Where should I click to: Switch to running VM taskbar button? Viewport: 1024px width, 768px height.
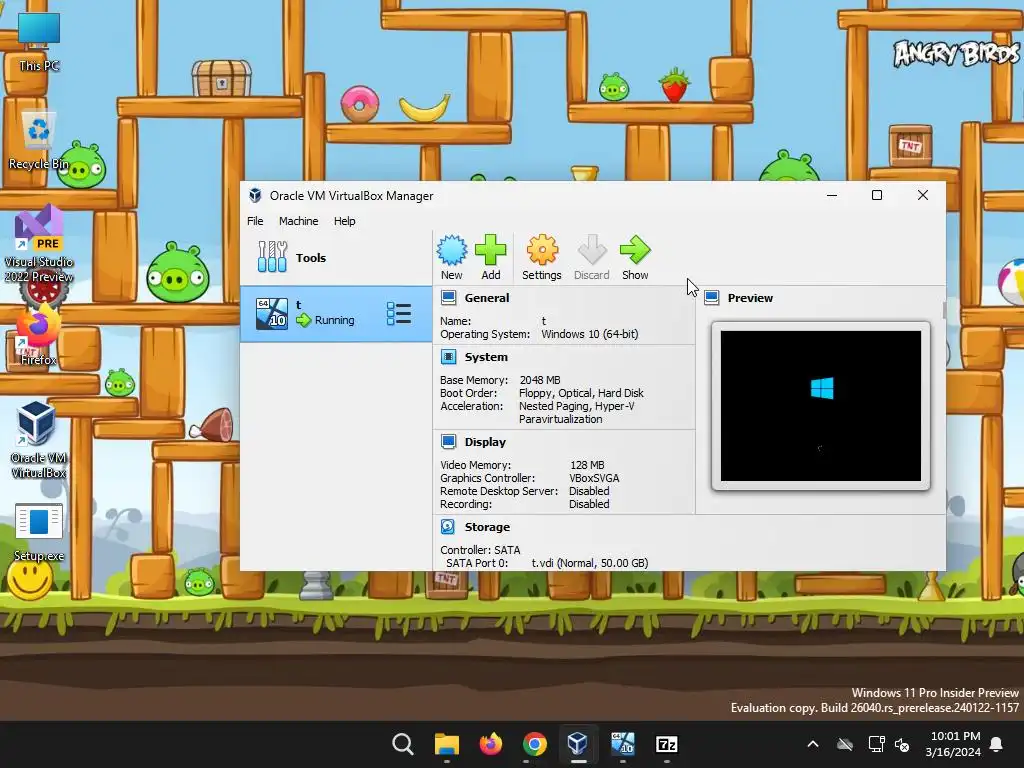(x=622, y=744)
